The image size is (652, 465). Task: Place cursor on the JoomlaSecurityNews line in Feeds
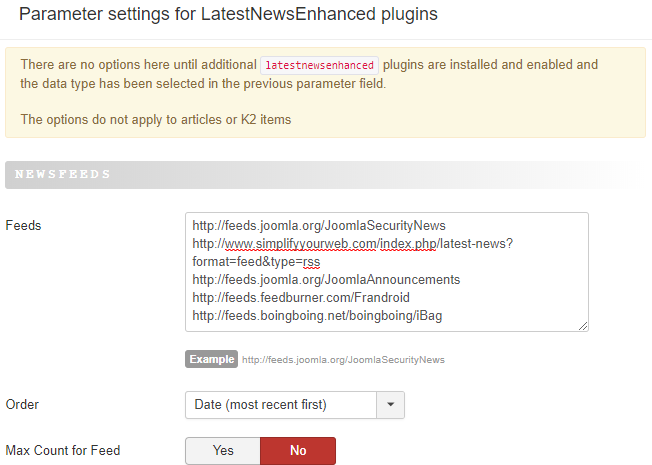coord(319,225)
